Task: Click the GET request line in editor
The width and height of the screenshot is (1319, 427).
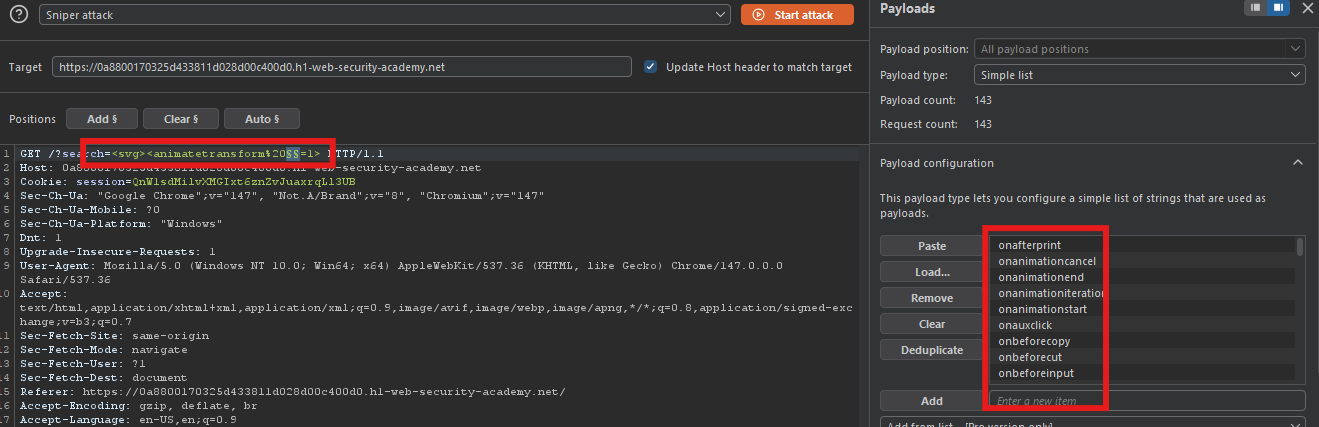Action: tap(202, 153)
